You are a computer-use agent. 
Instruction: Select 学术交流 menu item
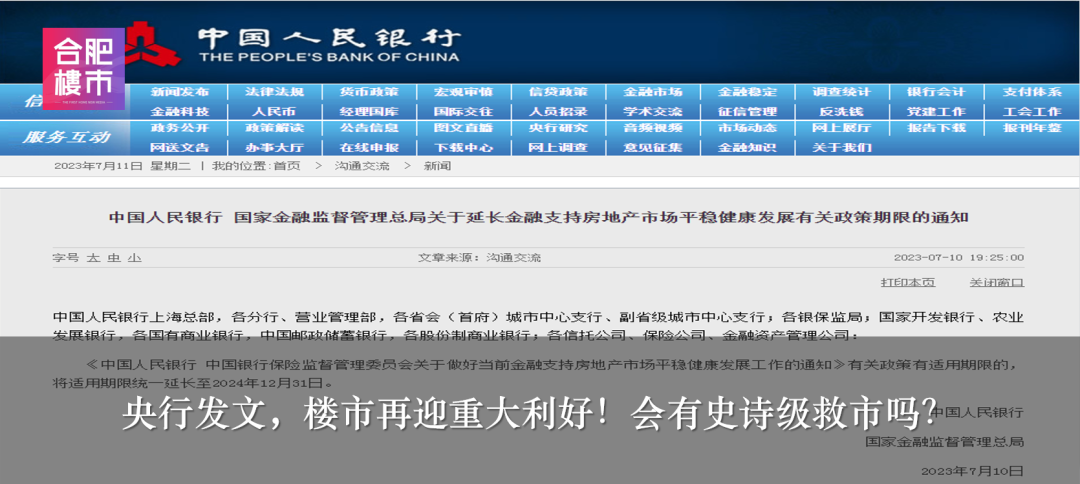pos(652,112)
